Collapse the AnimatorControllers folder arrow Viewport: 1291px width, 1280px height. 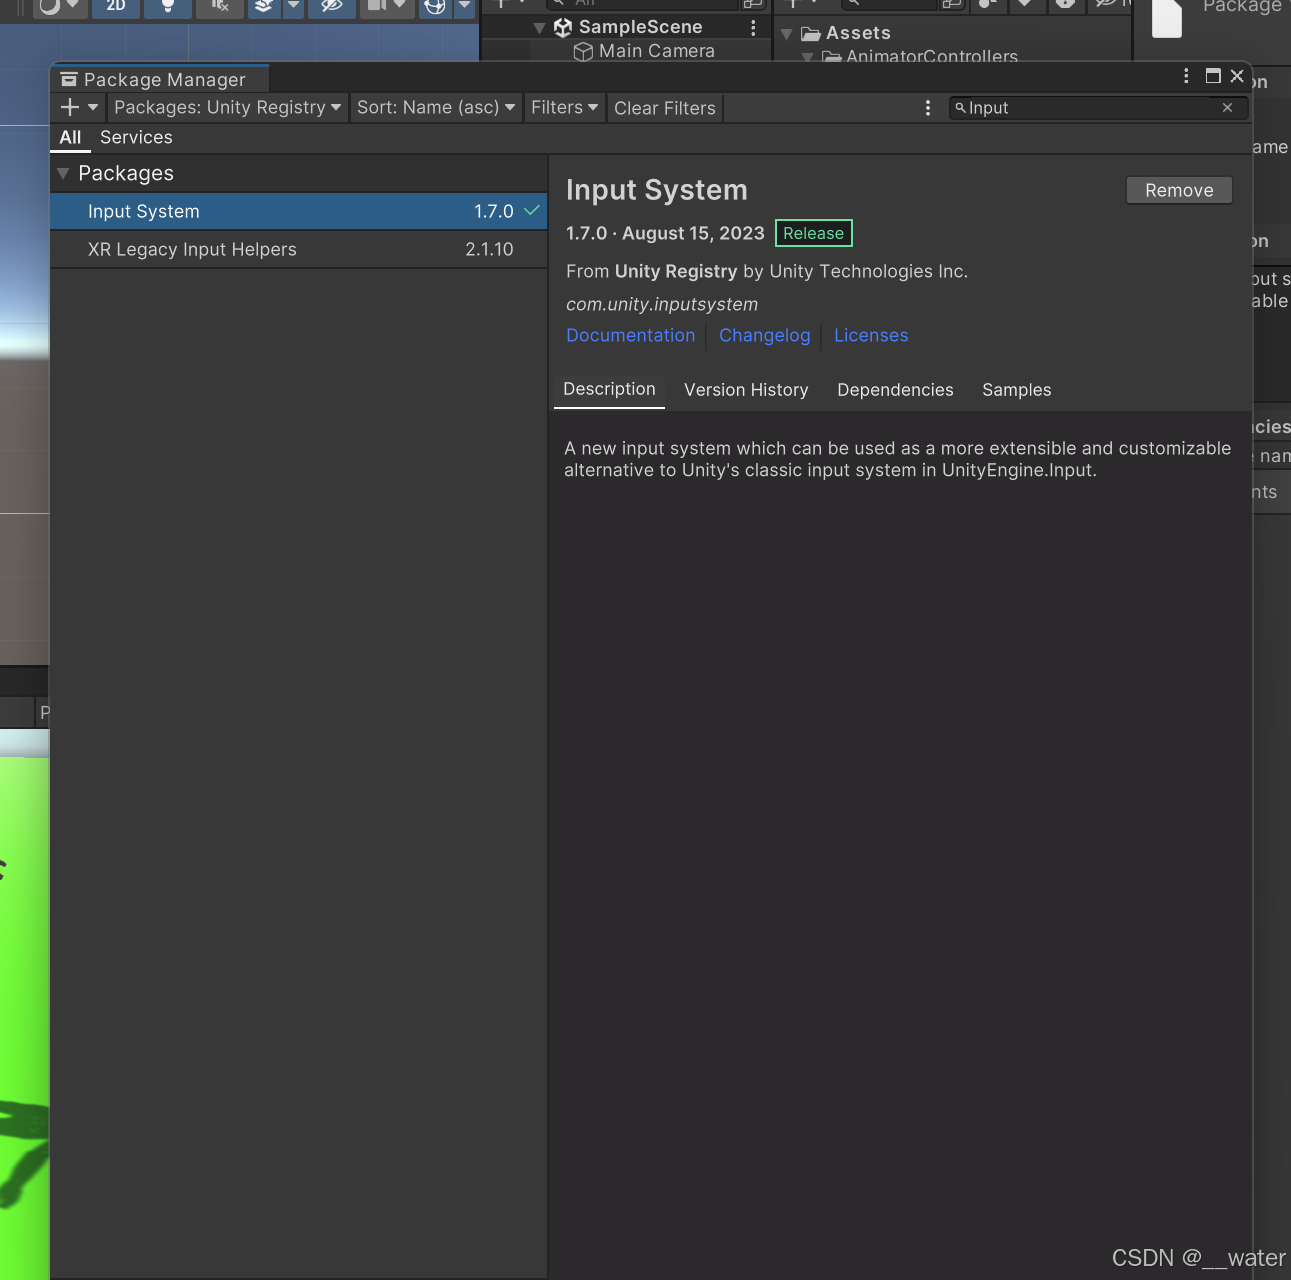tap(808, 57)
